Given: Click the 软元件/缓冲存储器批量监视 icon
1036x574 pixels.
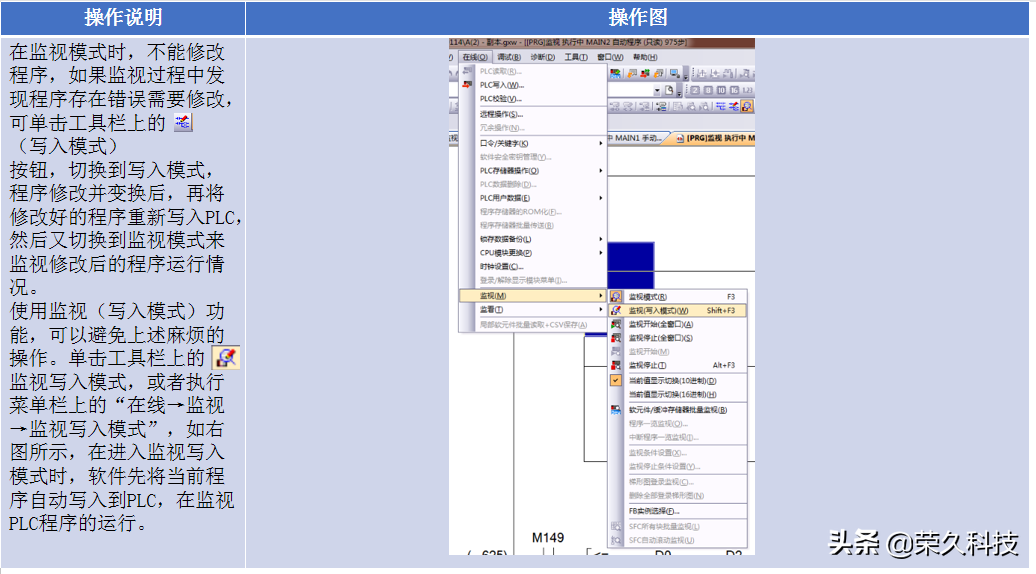Looking at the screenshot, I should (x=616, y=410).
